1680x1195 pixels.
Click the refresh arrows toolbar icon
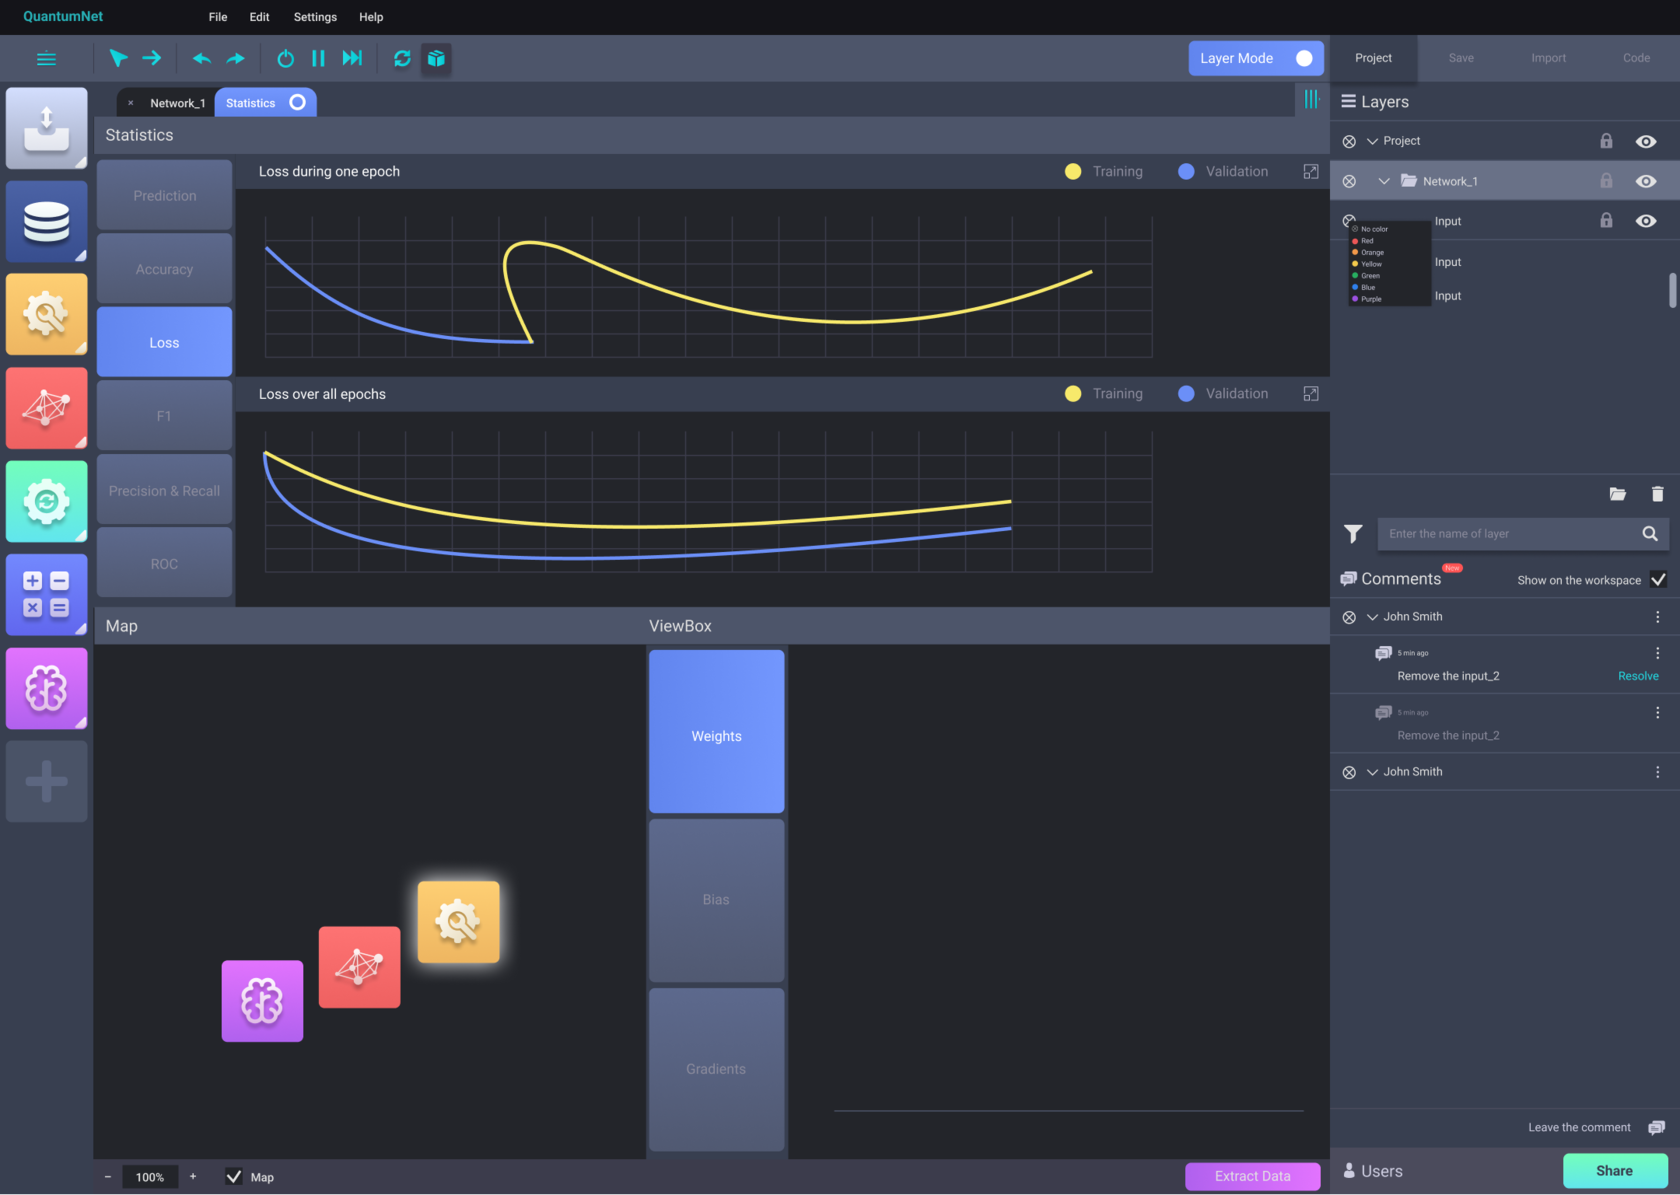[402, 59]
